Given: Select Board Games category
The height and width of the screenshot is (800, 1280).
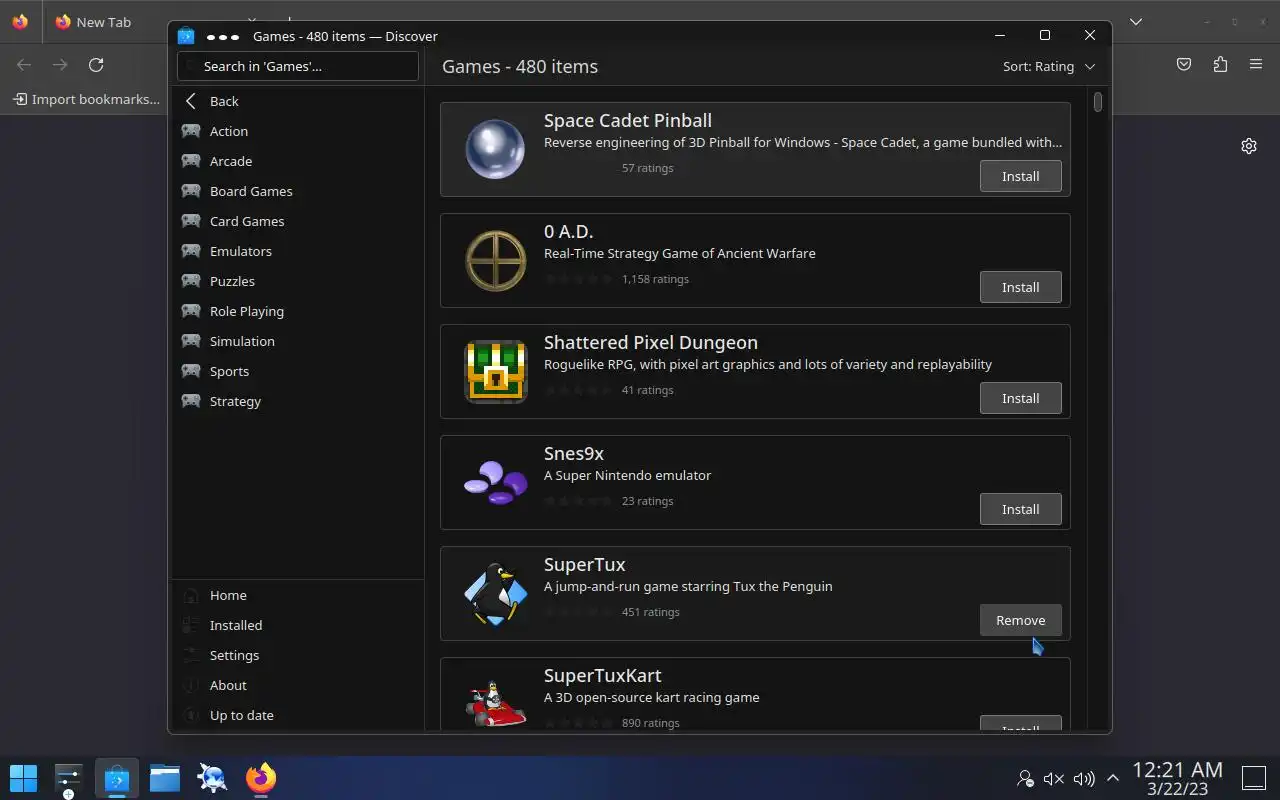Looking at the screenshot, I should coord(298,191).
